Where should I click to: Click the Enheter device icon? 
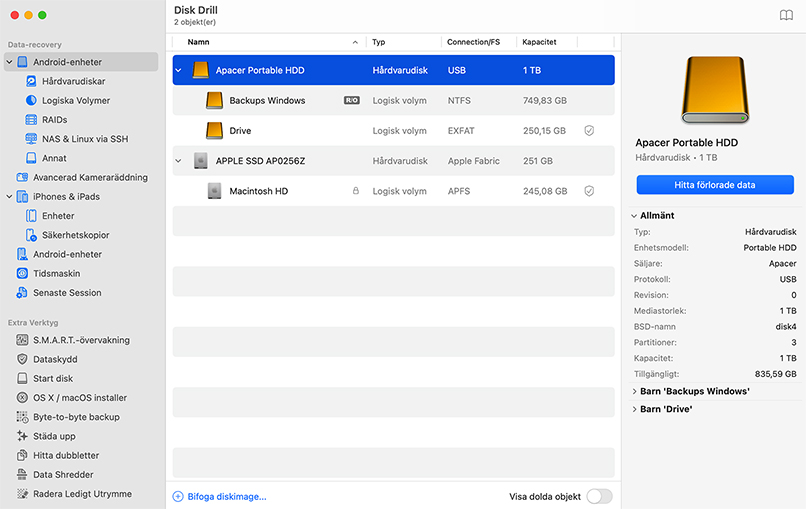[x=31, y=215]
